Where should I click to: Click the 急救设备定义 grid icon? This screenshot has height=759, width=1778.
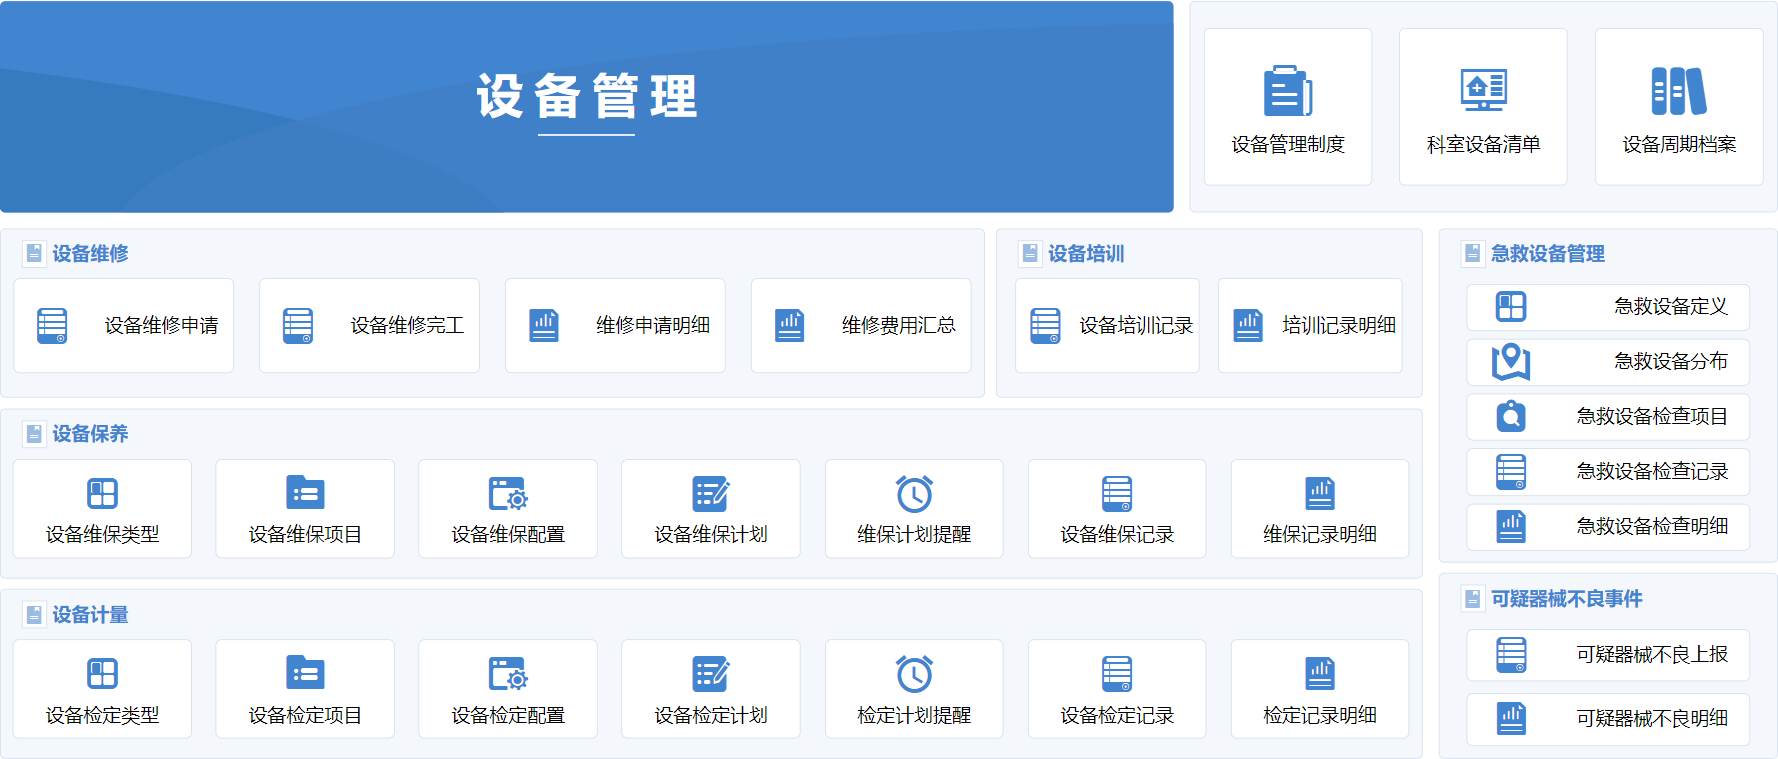point(1511,307)
